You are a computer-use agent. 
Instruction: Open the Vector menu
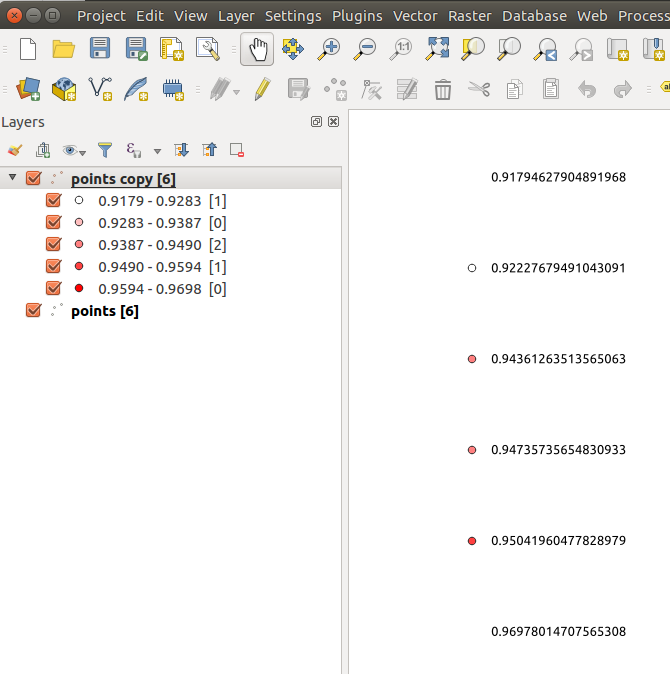pos(415,16)
